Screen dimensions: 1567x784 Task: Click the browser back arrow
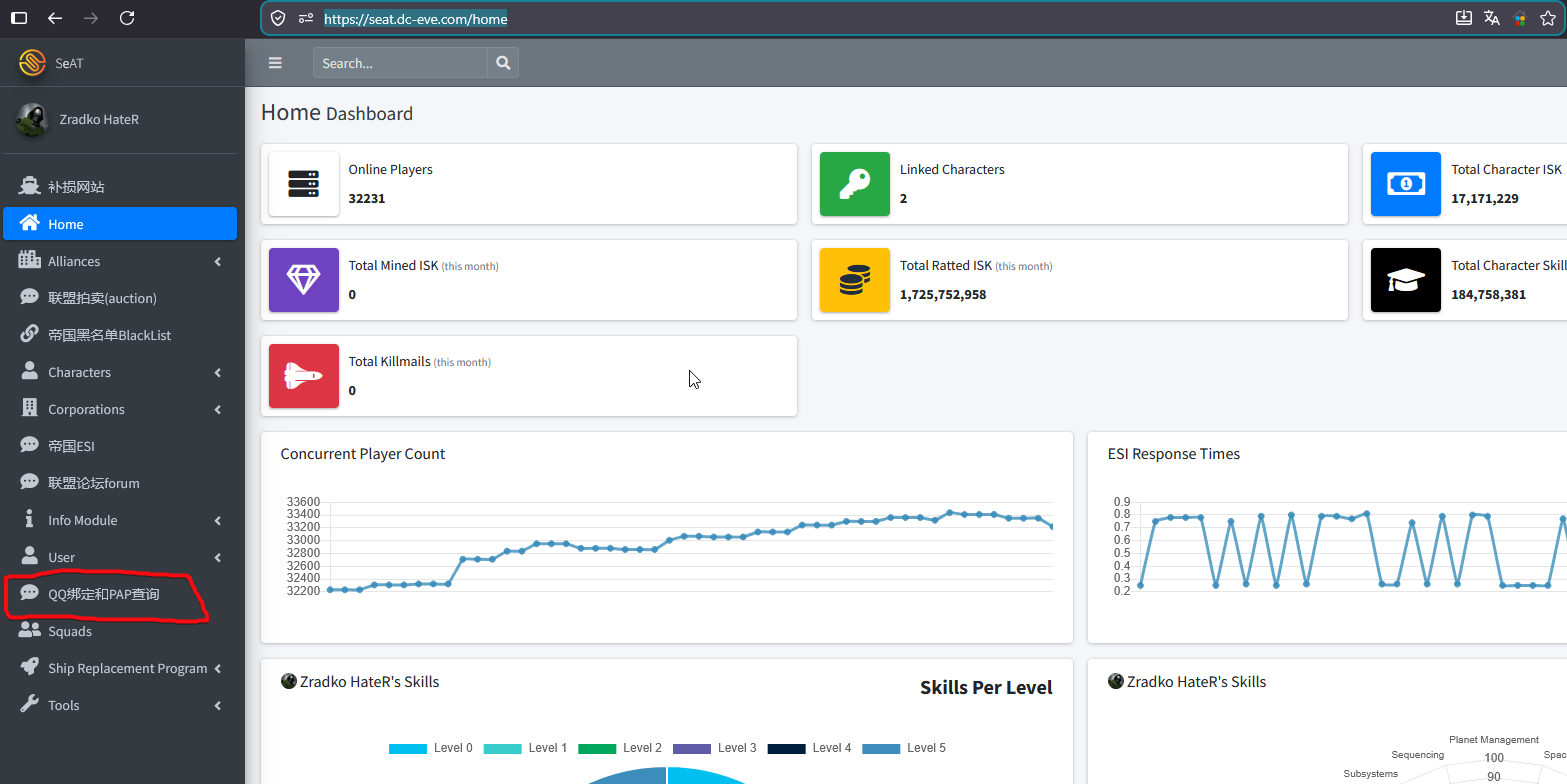click(x=55, y=18)
